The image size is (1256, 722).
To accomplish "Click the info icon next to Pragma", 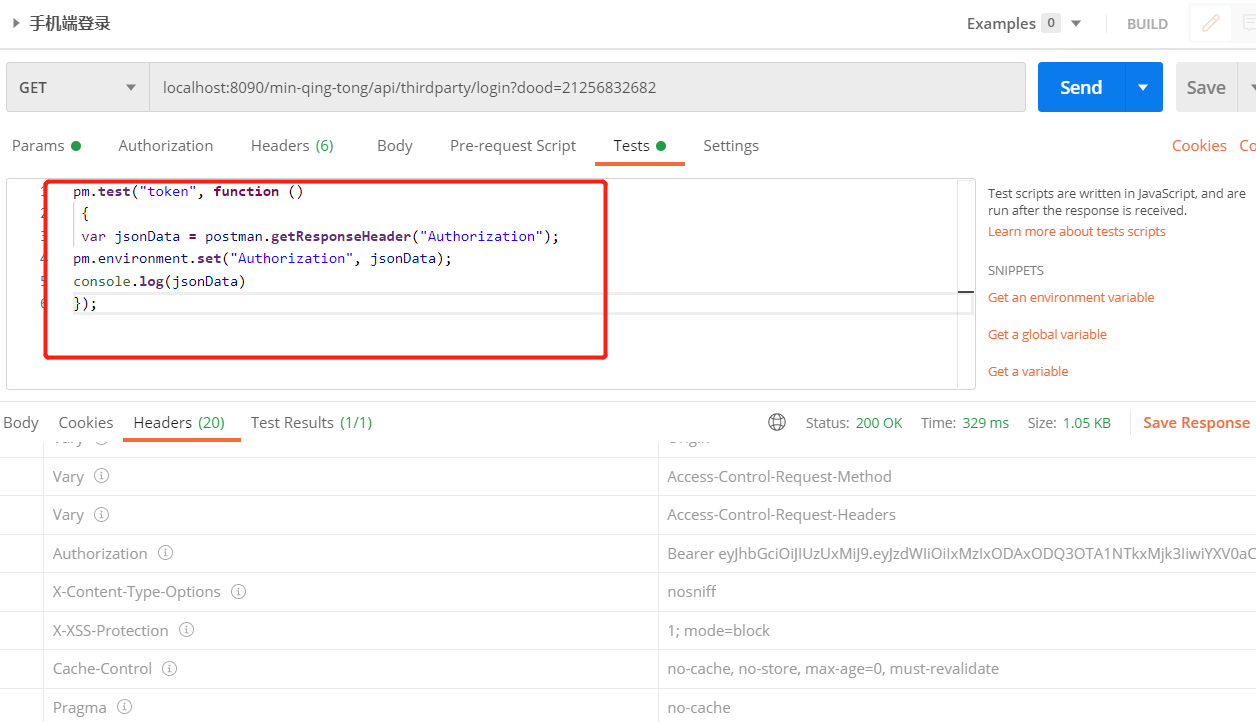I will 124,707.
